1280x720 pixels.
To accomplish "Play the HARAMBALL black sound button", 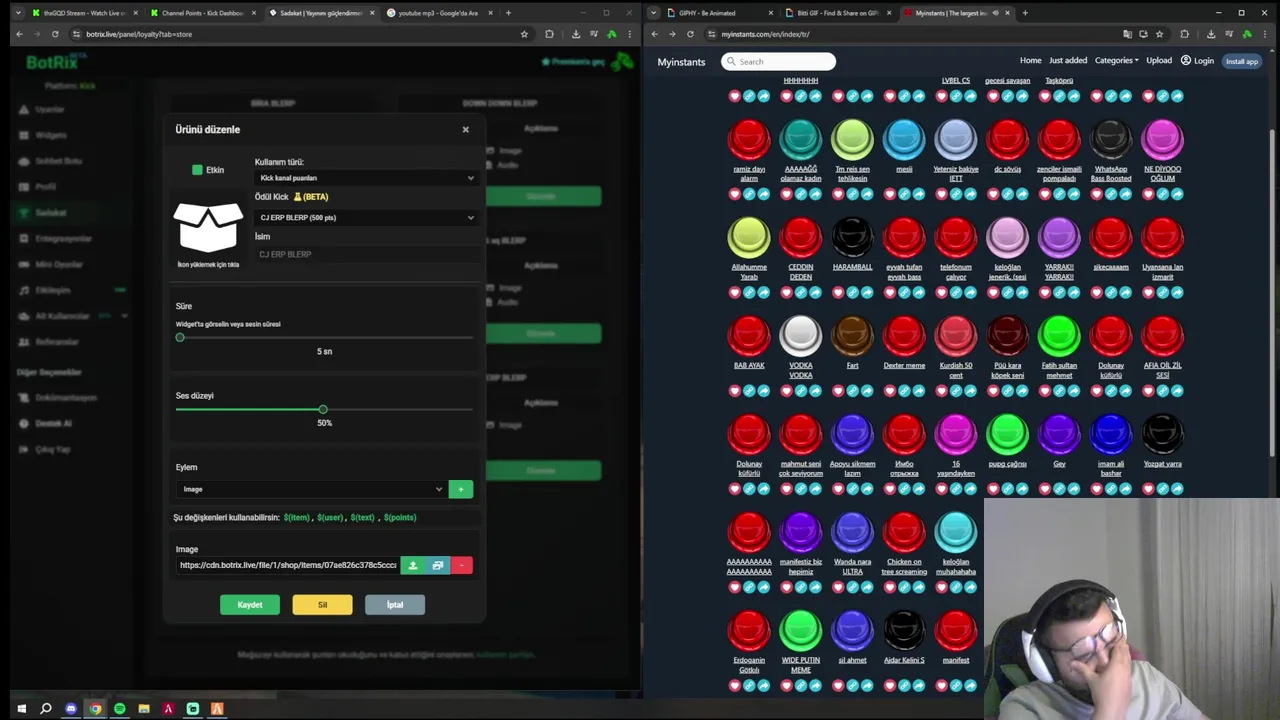I will pyautogui.click(x=852, y=238).
